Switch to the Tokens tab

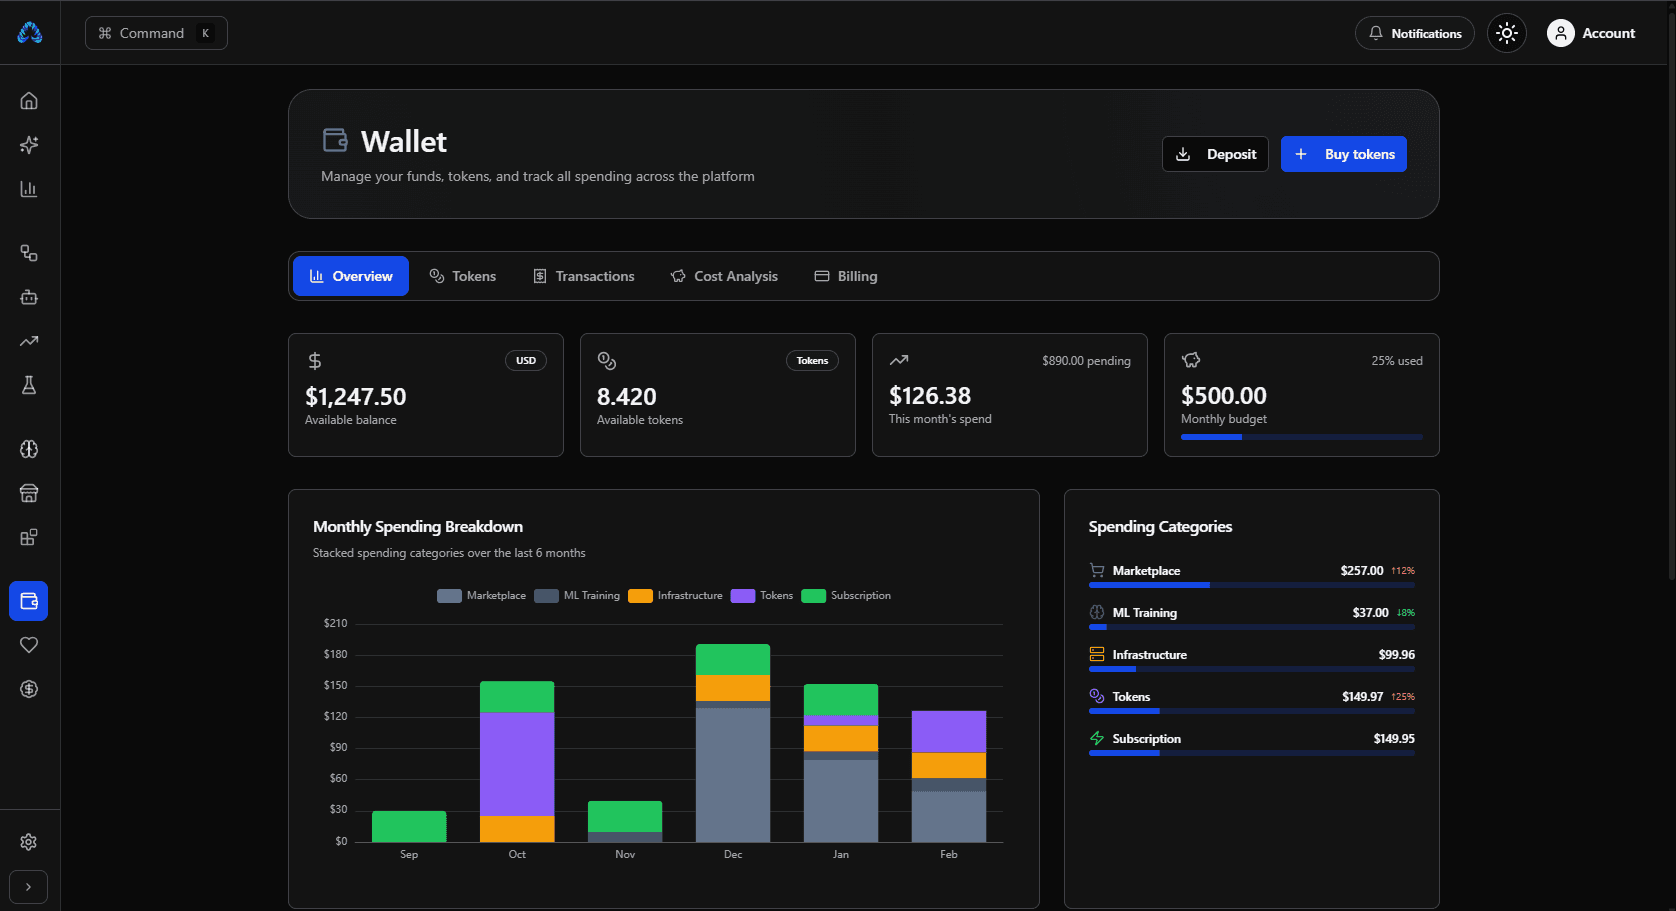pos(463,276)
